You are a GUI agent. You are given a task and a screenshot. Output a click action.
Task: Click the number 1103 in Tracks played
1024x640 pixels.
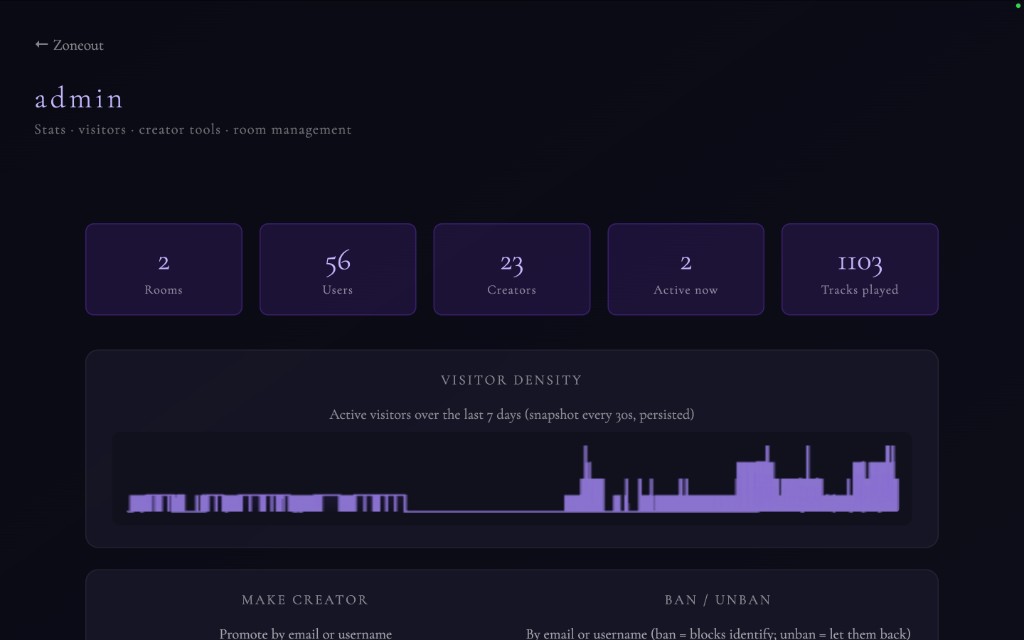[859, 263]
